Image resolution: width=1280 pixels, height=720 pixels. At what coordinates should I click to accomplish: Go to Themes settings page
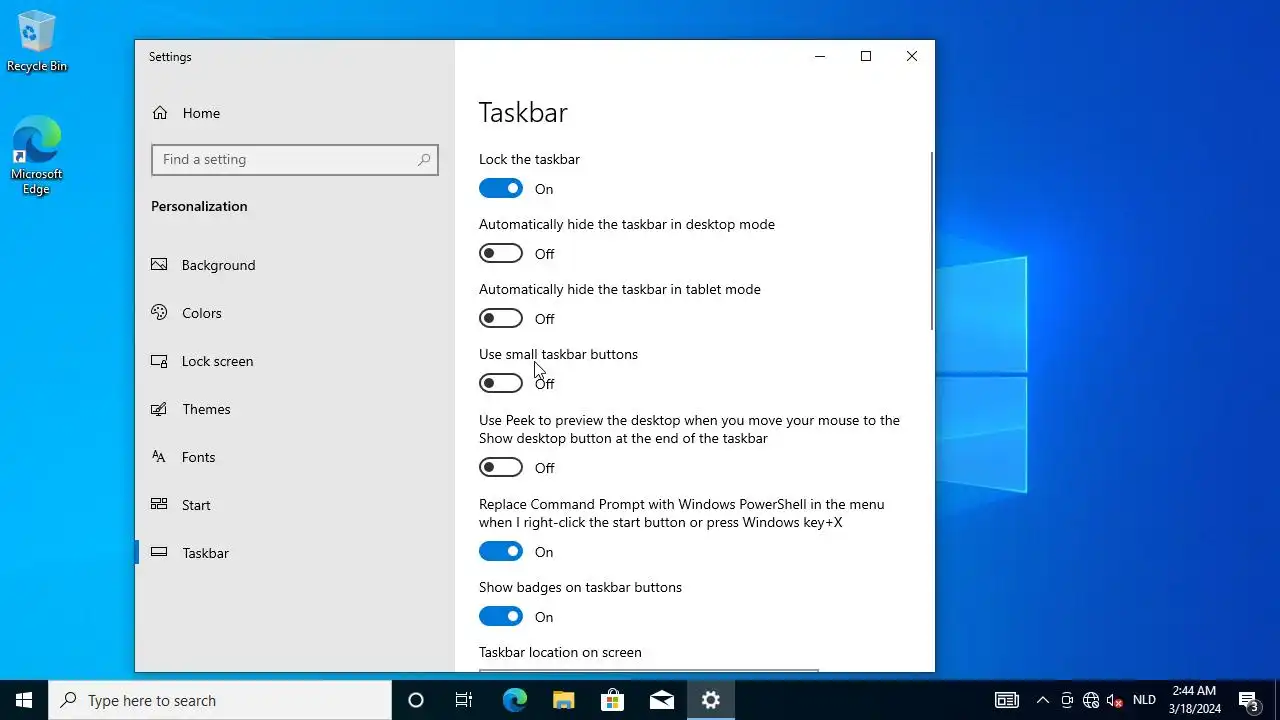coord(295,409)
